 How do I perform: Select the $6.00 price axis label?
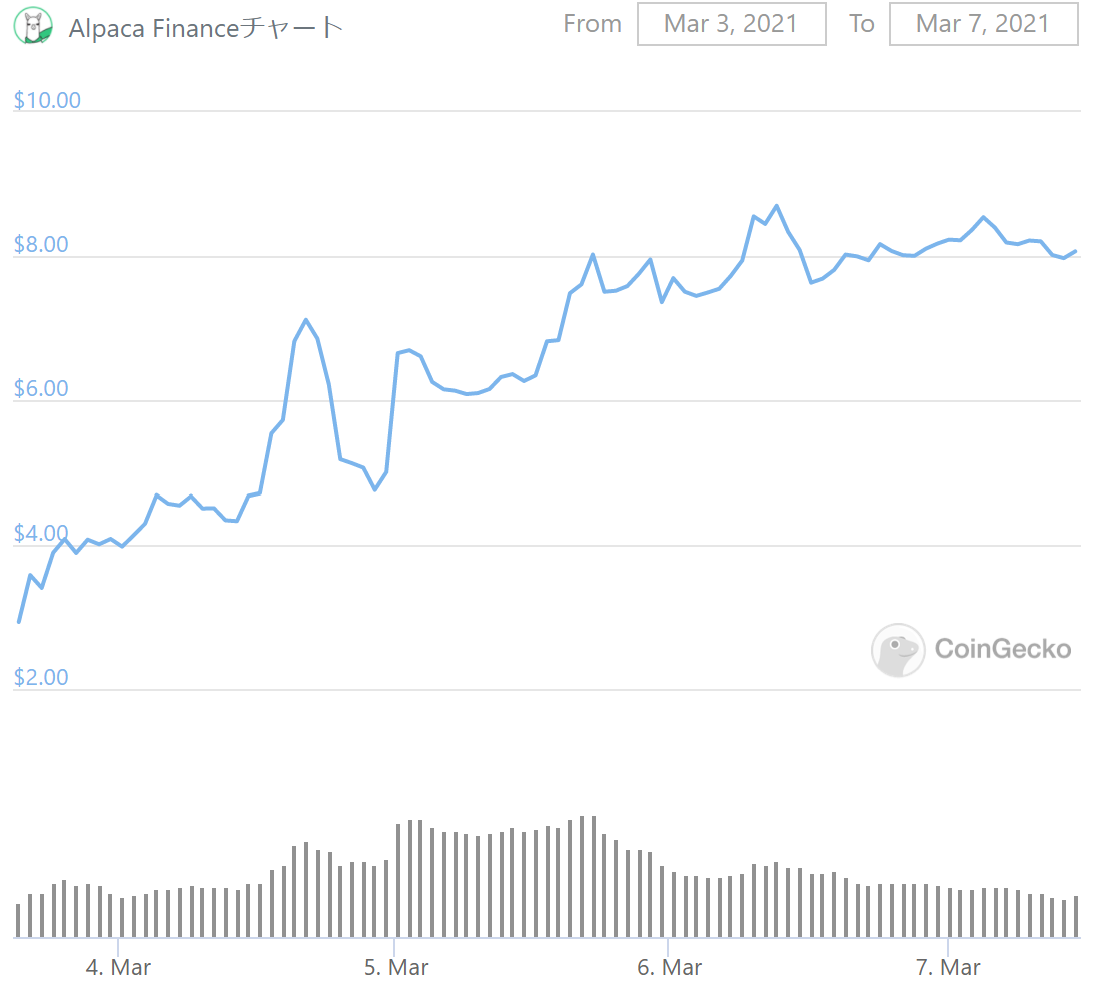point(41,388)
